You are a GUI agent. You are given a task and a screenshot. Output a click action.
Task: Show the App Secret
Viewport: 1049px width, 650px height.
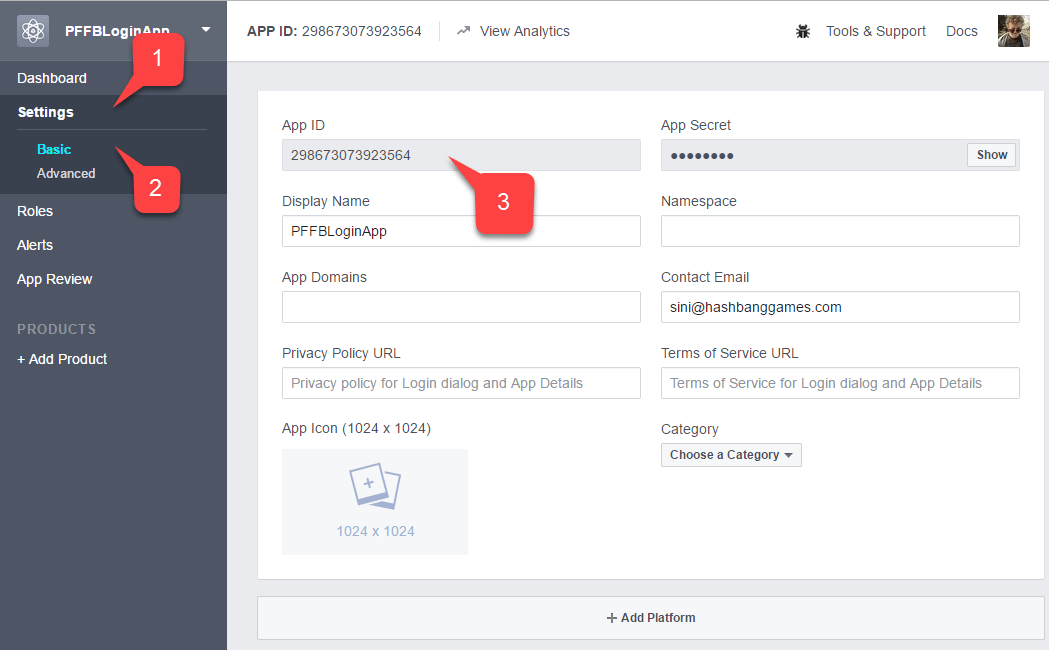pyautogui.click(x=991, y=155)
